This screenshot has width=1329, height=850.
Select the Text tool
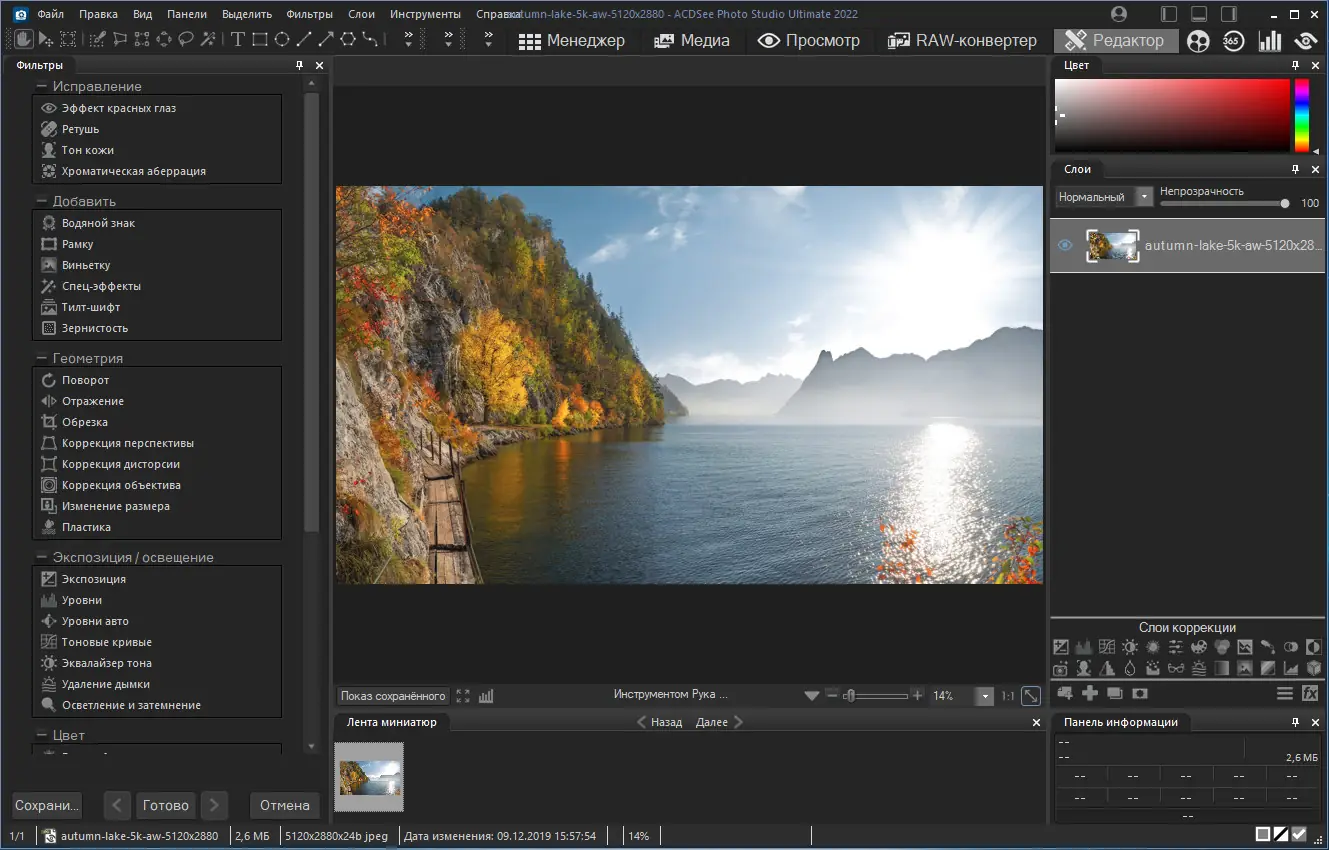coord(238,40)
